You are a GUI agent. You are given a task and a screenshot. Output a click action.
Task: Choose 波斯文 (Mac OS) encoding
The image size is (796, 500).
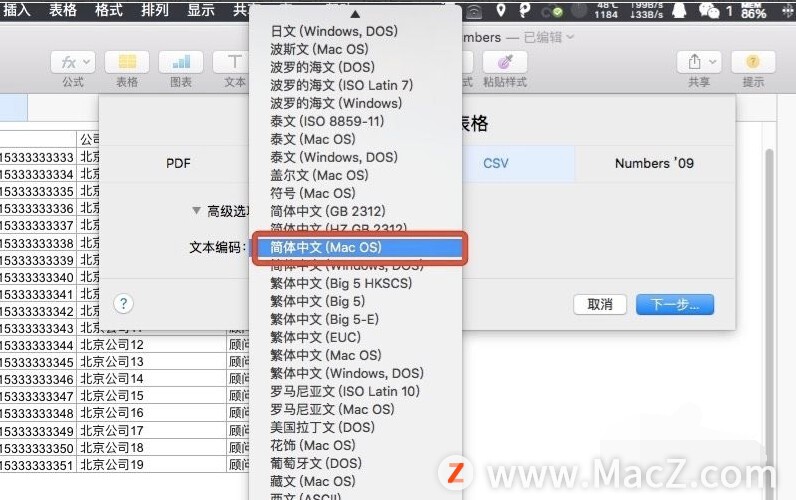(x=355, y=49)
